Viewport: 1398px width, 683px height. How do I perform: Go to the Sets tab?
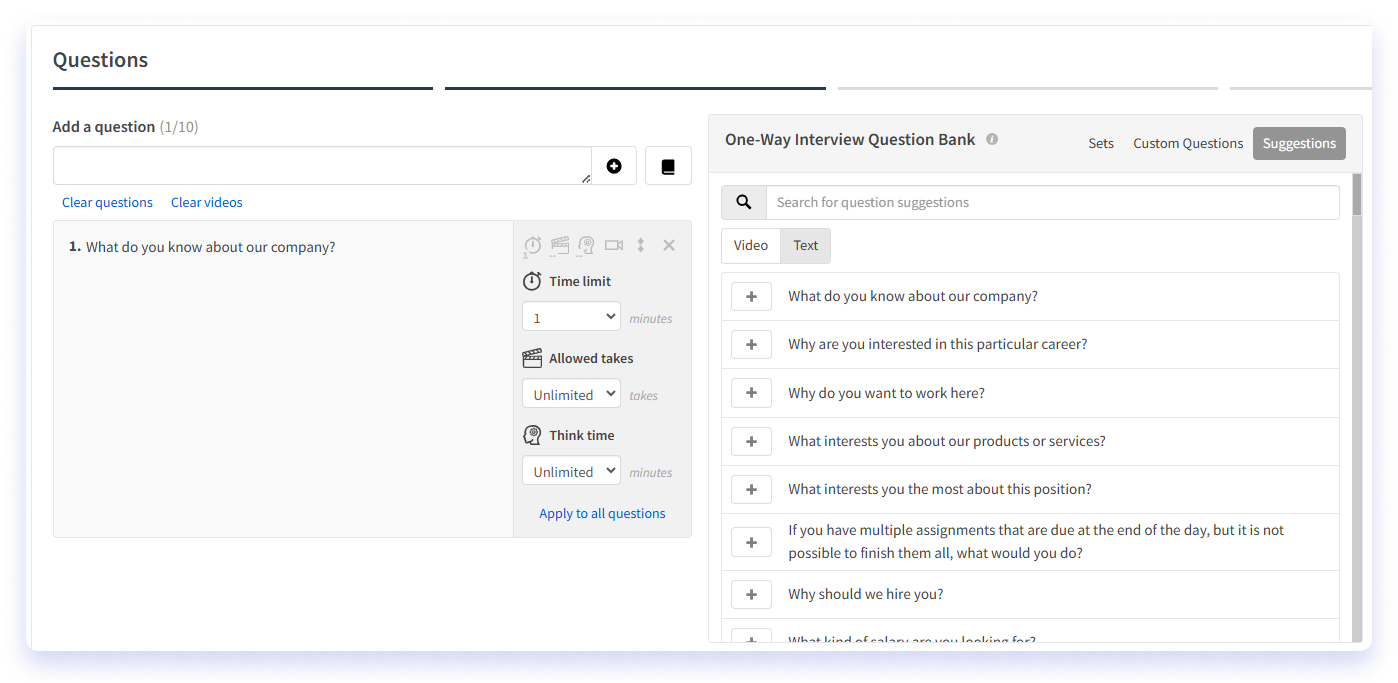coord(1101,143)
